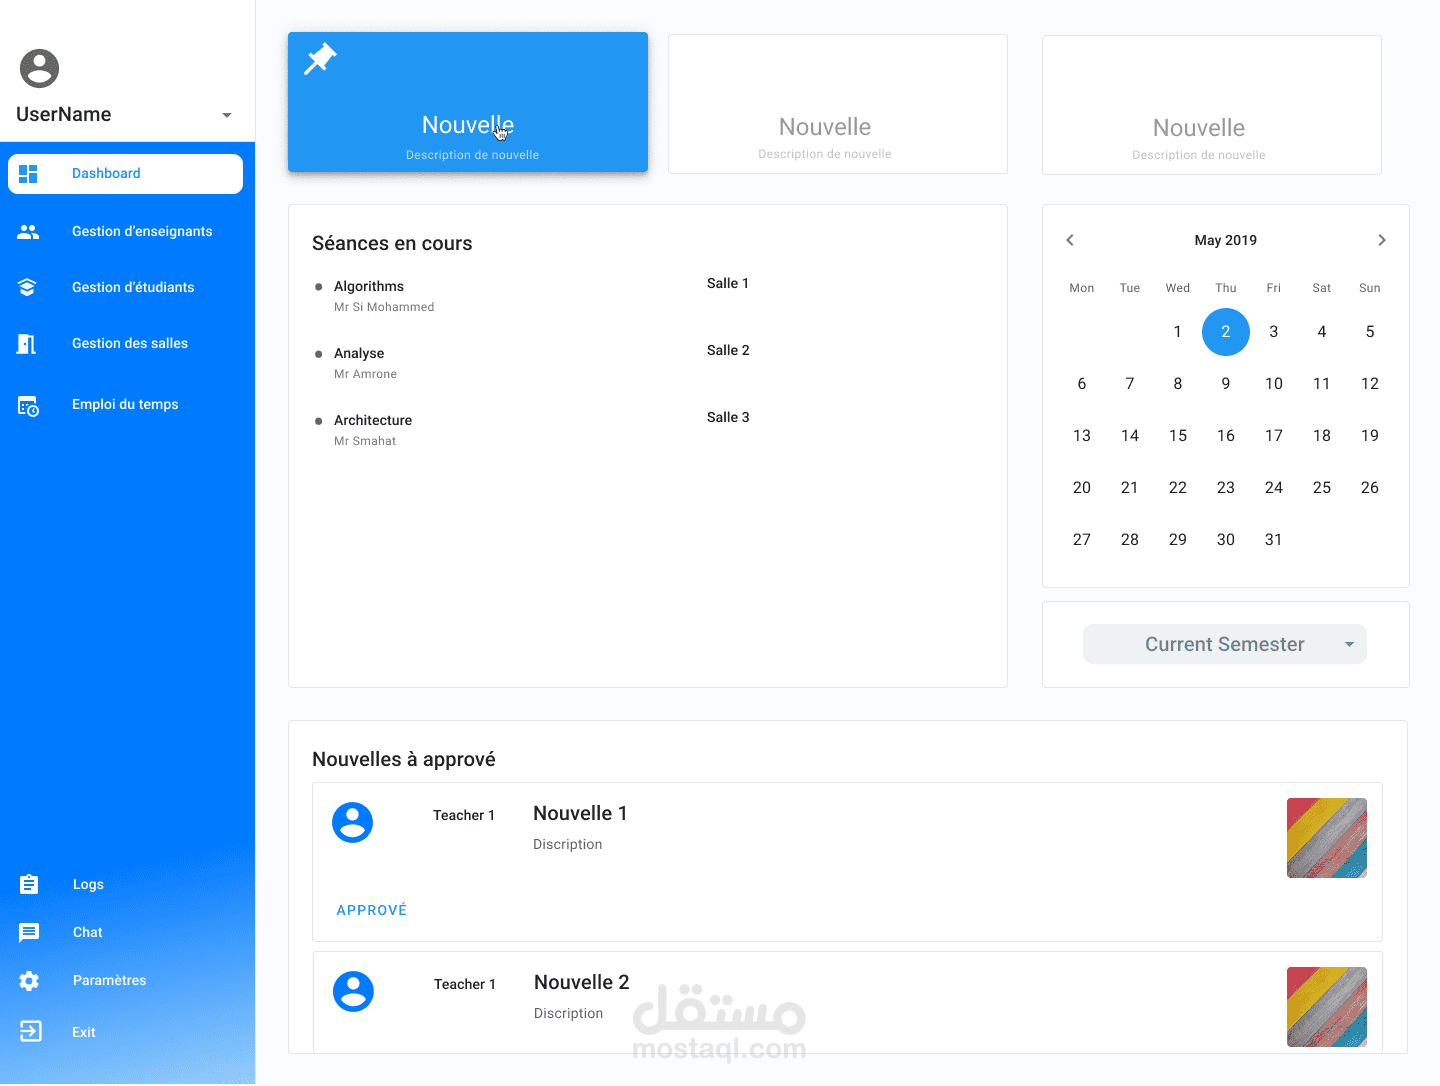Click the Exit menu label
This screenshot has height=1086, width=1440.
click(84, 1033)
